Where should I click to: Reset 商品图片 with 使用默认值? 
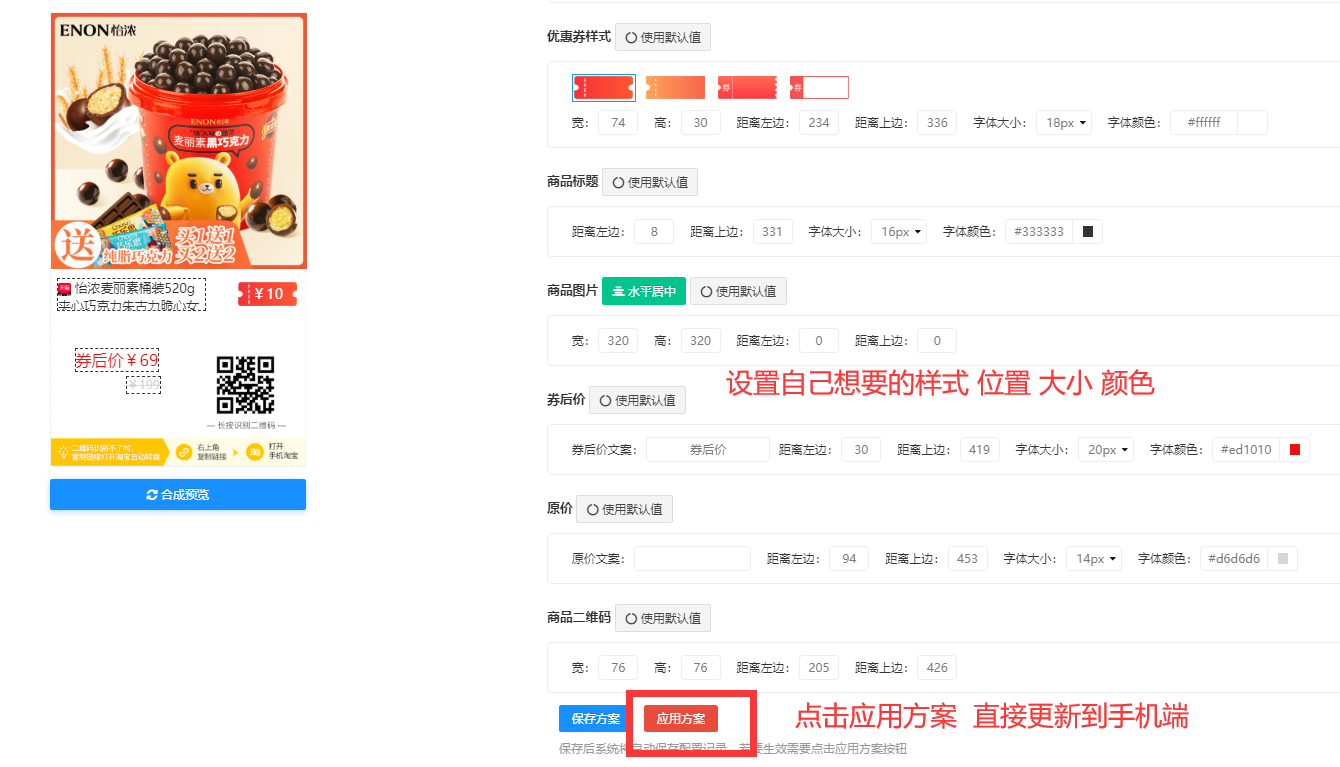738,291
